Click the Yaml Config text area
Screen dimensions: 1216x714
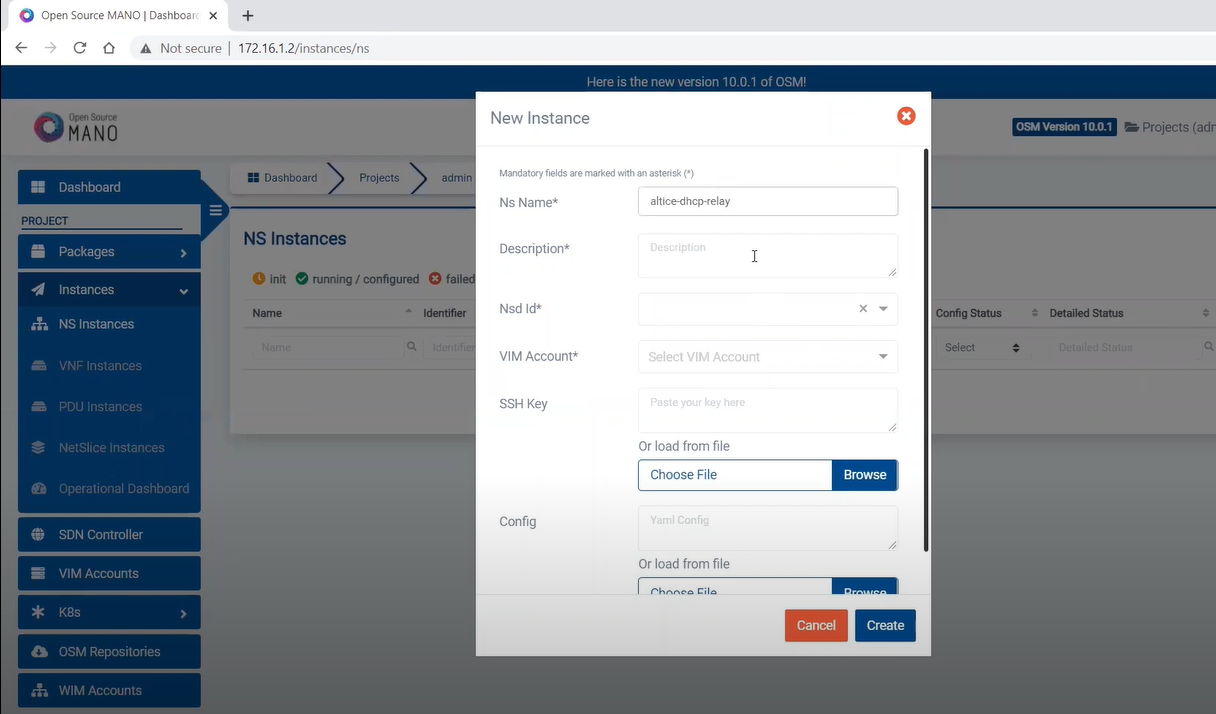point(768,528)
